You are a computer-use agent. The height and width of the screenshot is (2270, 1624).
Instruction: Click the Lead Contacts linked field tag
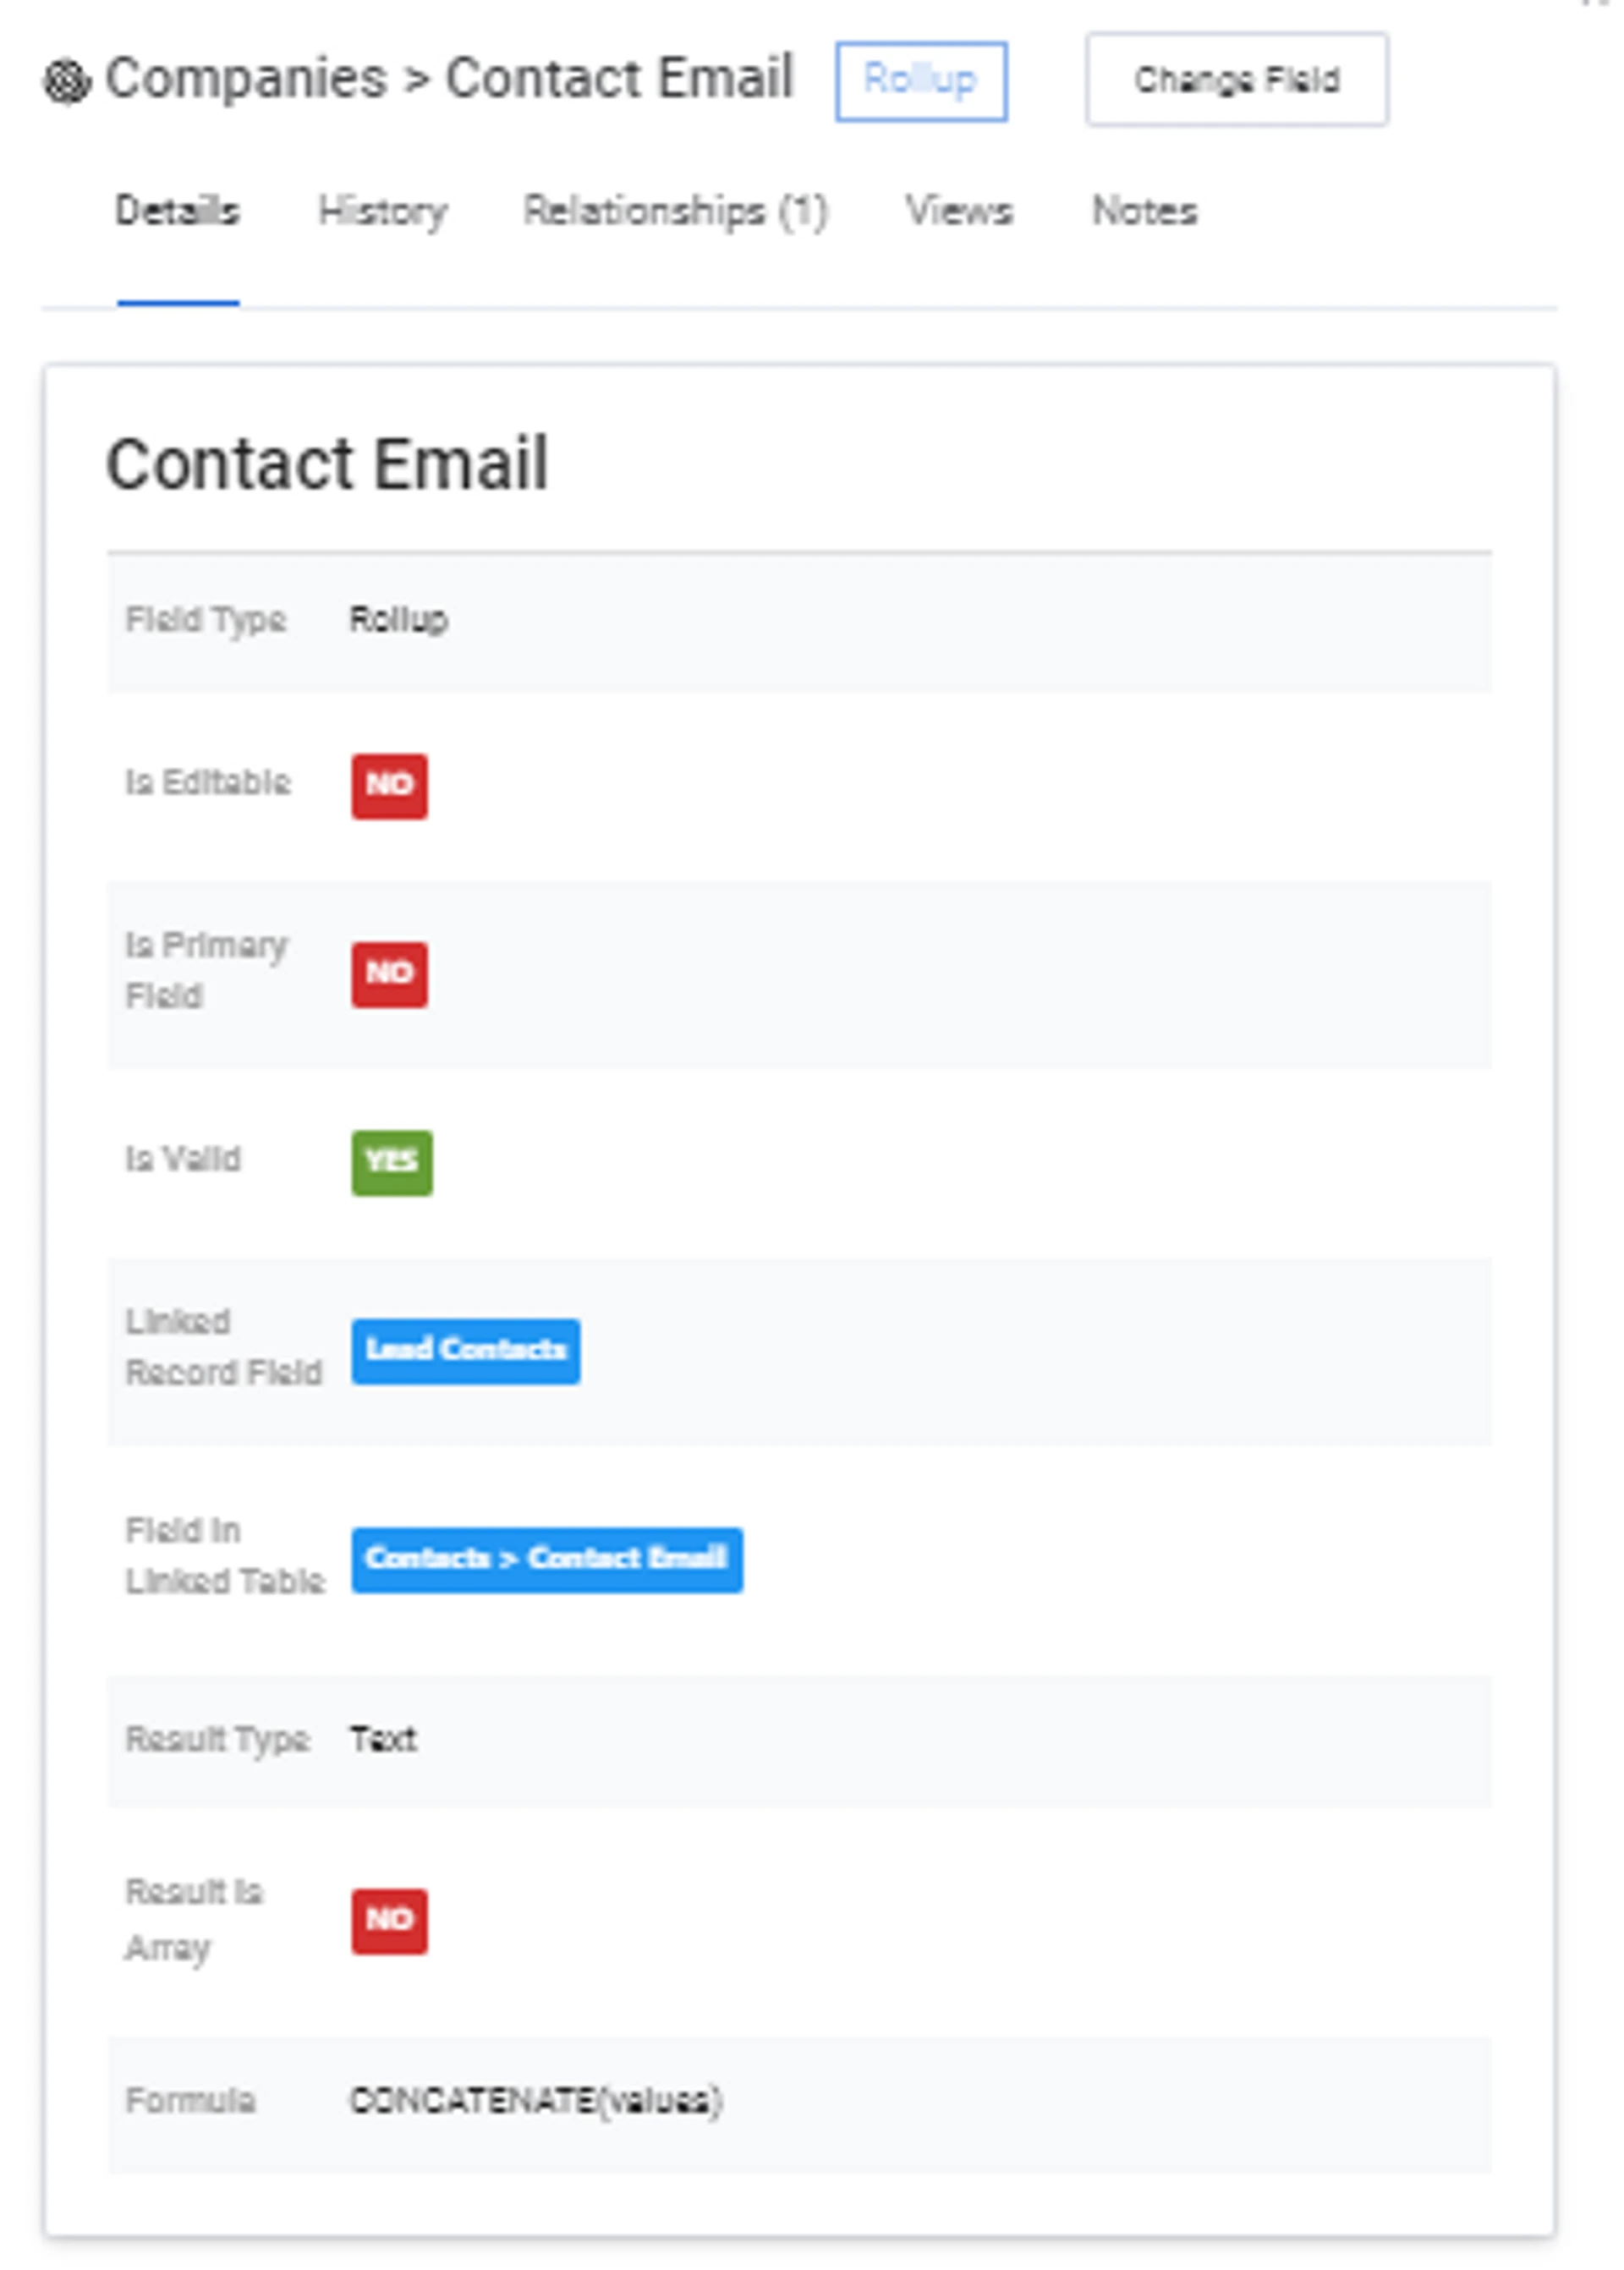tap(465, 1350)
